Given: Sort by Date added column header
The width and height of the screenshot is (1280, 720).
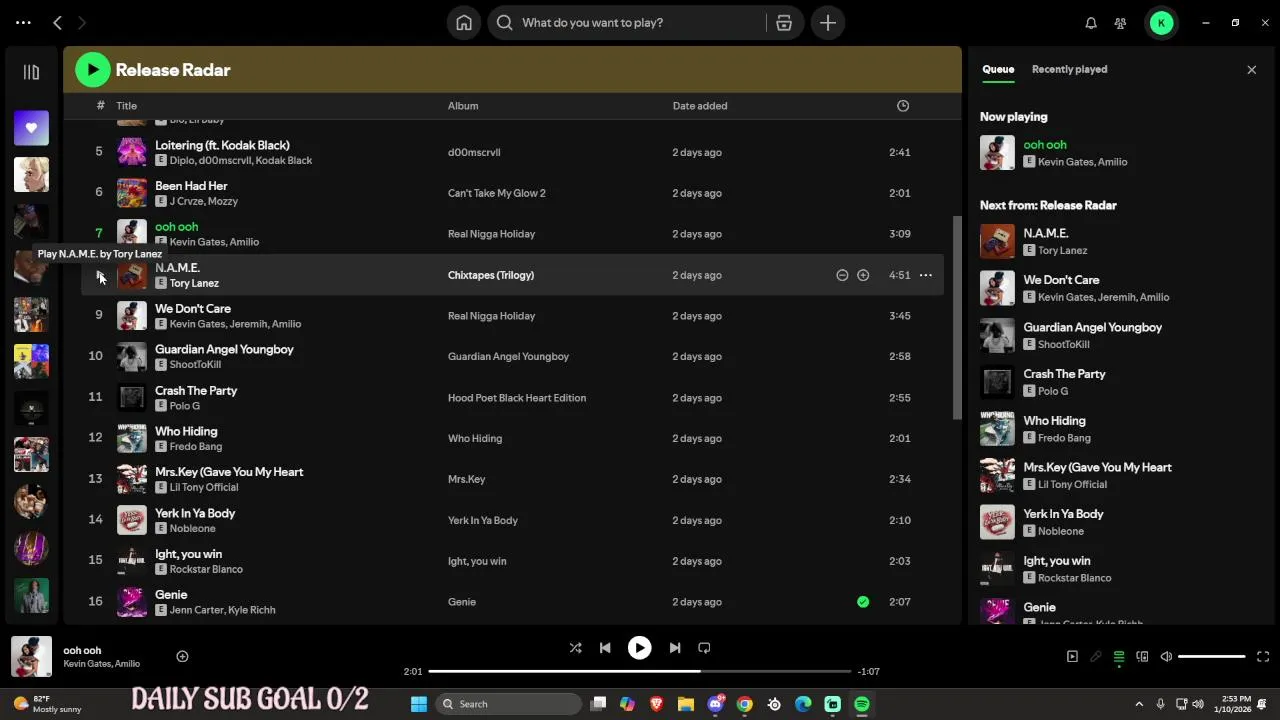Looking at the screenshot, I should click(x=700, y=106).
